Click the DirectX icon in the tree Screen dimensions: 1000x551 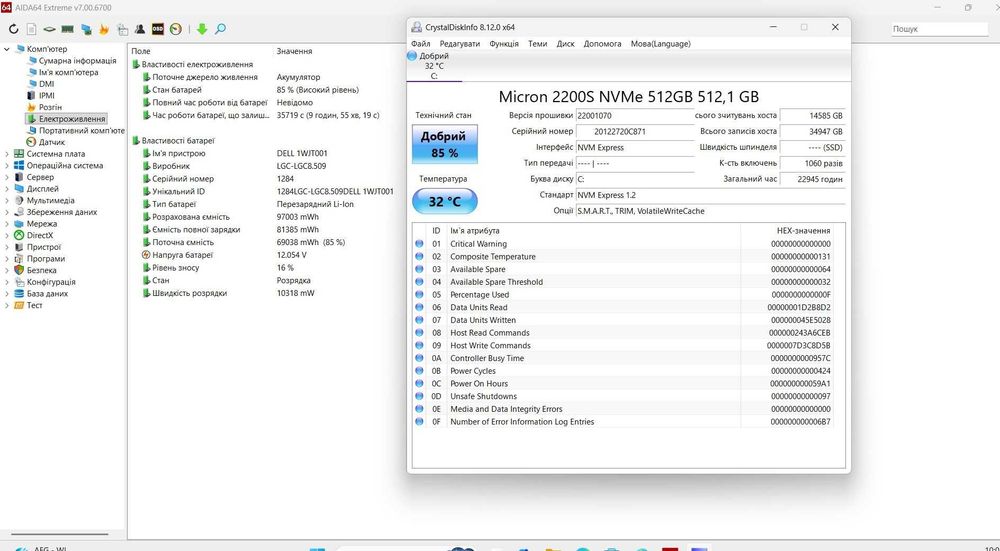(x=19, y=235)
